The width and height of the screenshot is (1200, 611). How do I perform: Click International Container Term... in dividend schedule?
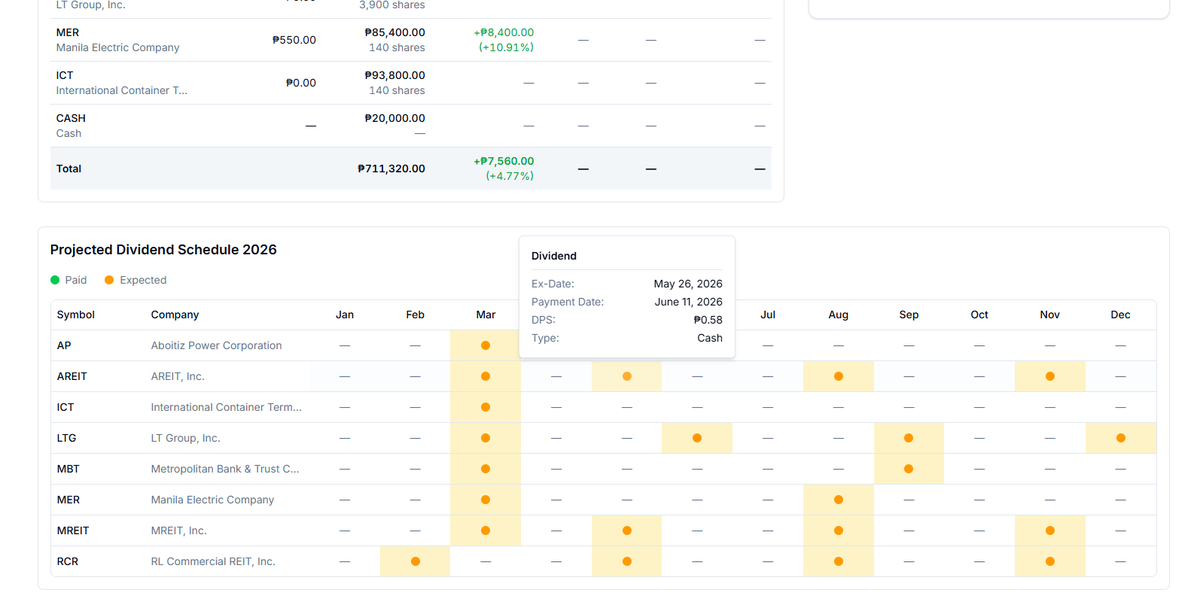point(226,407)
